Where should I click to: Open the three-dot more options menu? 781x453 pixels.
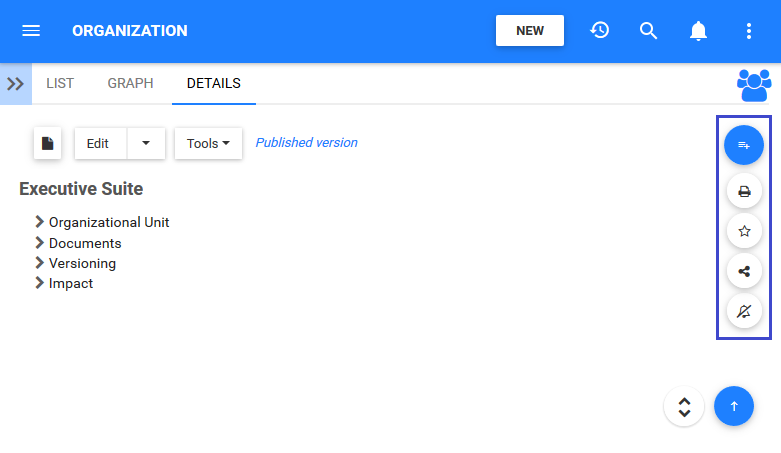click(749, 31)
